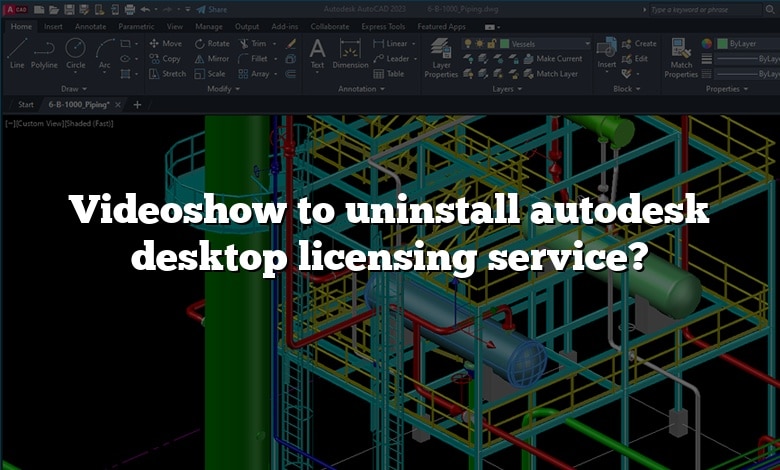Toggle the layer lock icon
Viewport: 780px width, 470px height.
click(493, 44)
